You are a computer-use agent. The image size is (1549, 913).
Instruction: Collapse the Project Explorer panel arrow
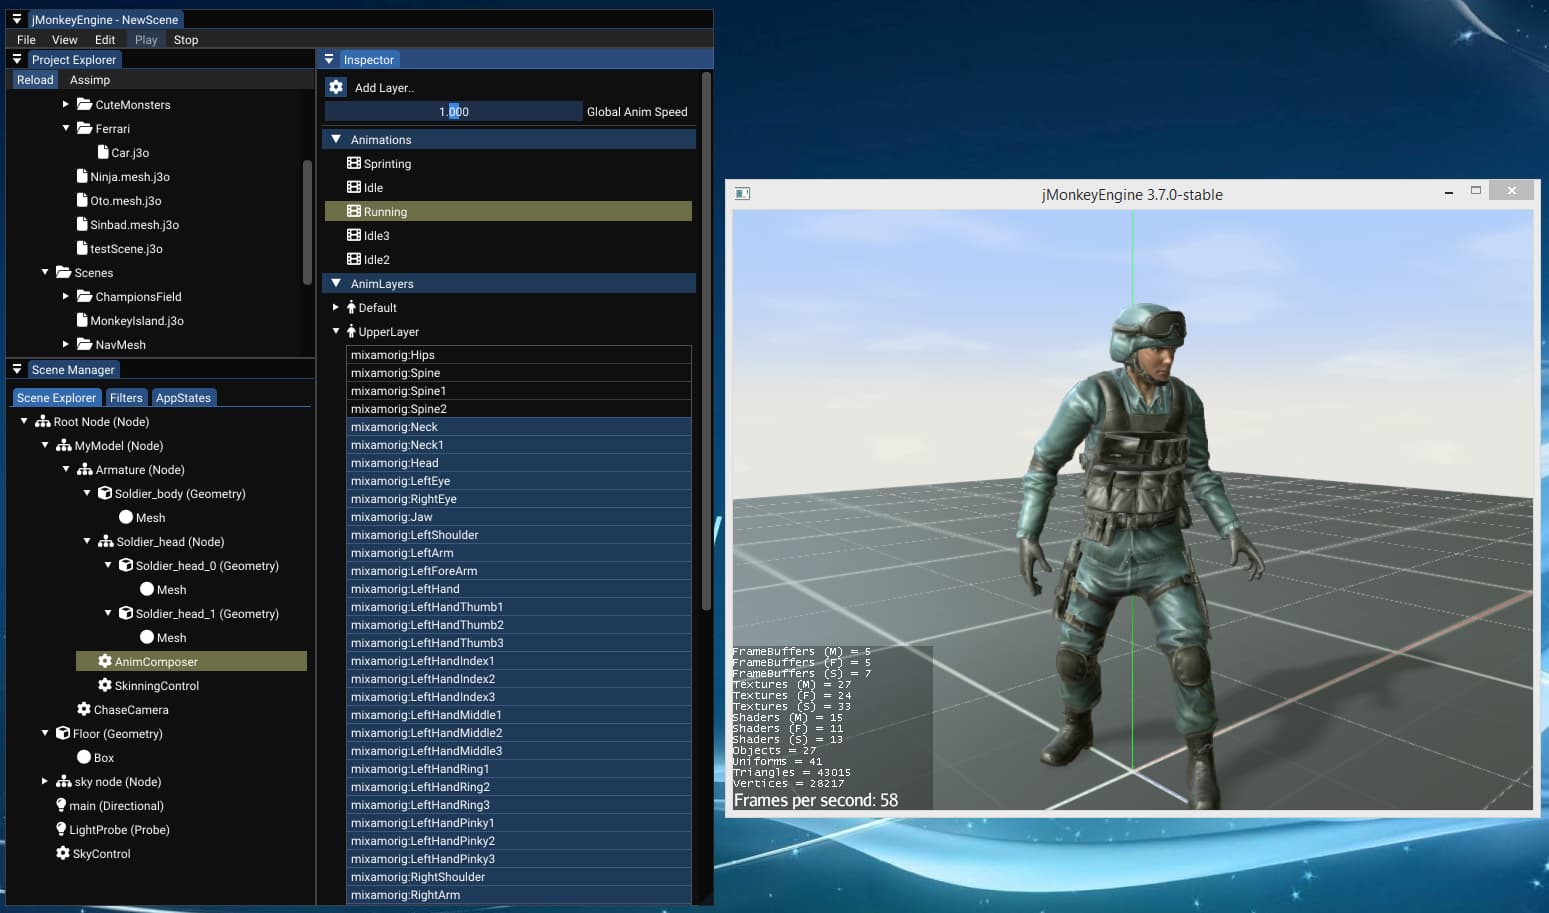pos(17,59)
